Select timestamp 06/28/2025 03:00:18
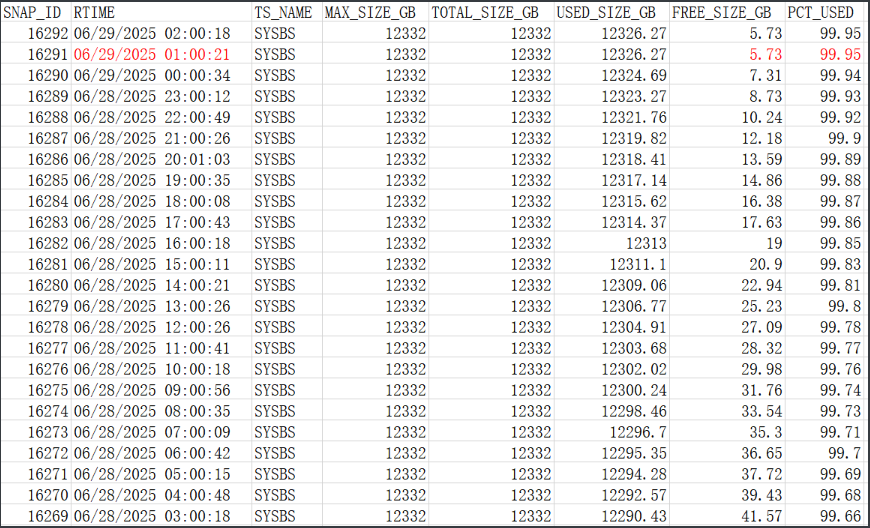 click(x=151, y=516)
